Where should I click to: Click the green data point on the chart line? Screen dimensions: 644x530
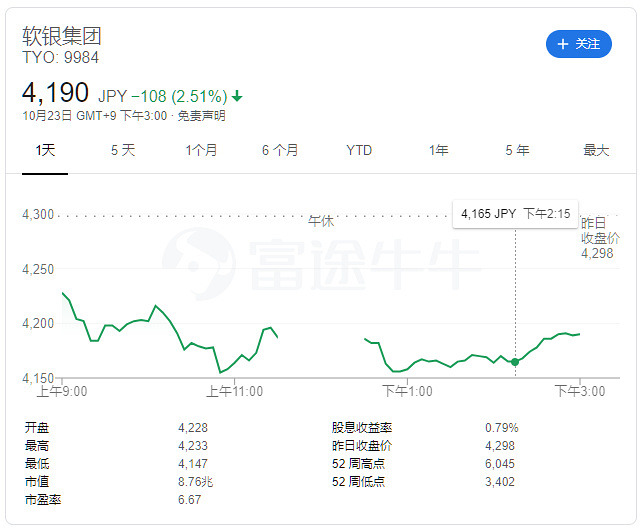[515, 362]
